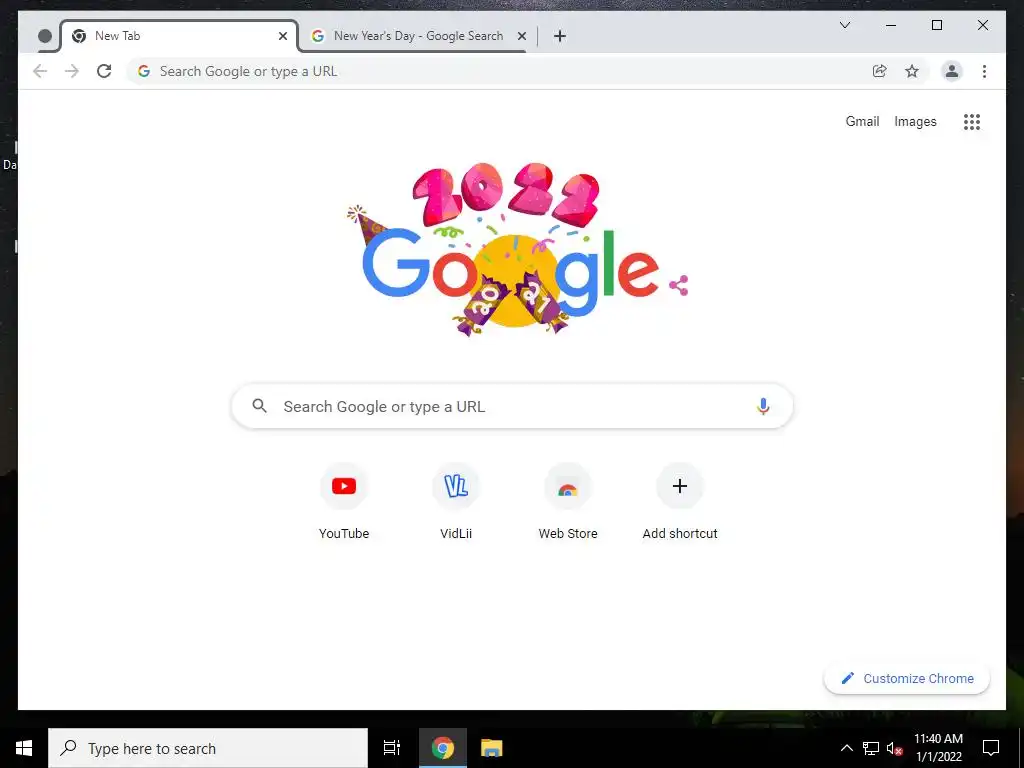This screenshot has height=768, width=1024.
Task: Switch to New Year's Day Google Search tab
Action: pyautogui.click(x=418, y=36)
